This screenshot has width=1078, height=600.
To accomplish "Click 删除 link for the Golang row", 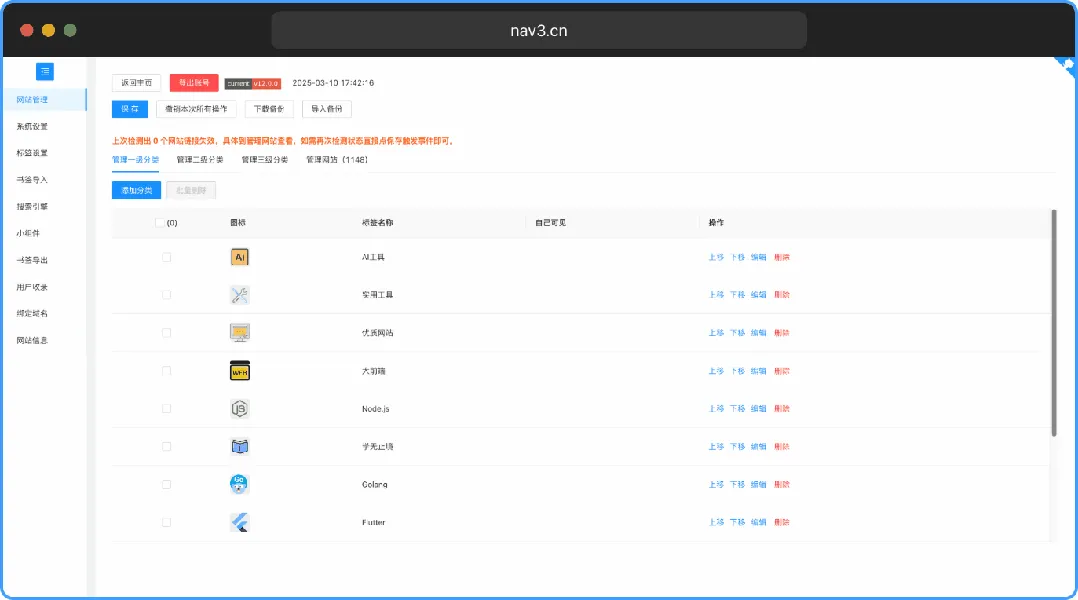I will [x=782, y=485].
